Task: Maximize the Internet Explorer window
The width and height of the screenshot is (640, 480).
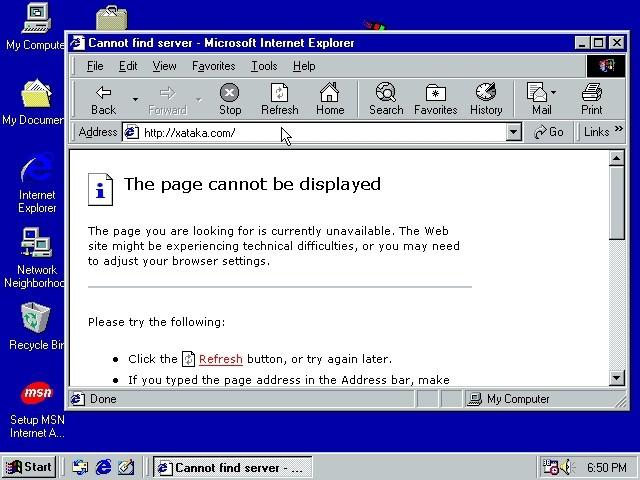Action: 599,43
